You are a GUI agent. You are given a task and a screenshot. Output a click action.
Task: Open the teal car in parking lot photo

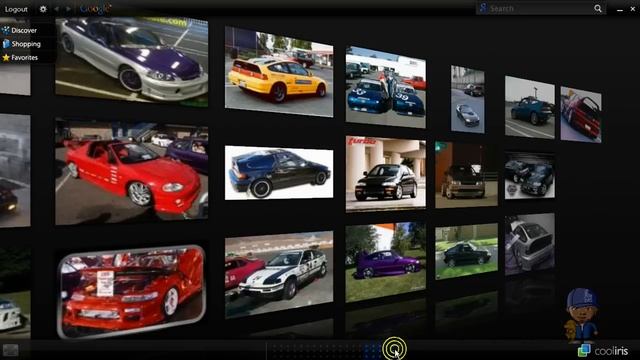[x=530, y=107]
